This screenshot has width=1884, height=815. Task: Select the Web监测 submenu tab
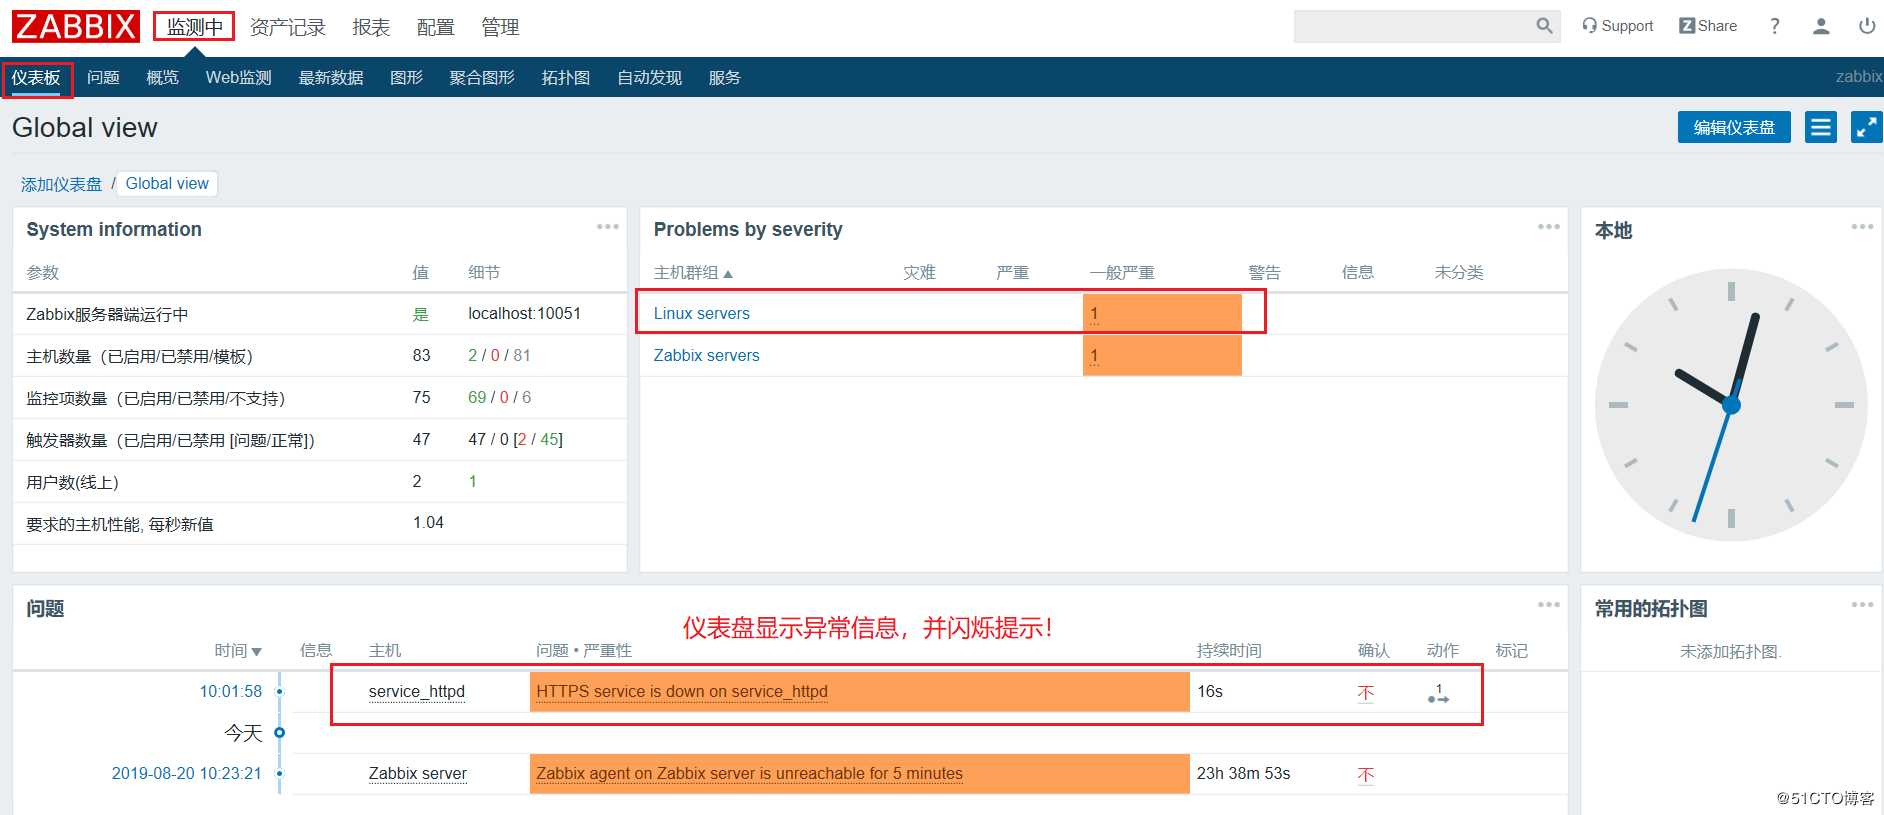coord(239,78)
